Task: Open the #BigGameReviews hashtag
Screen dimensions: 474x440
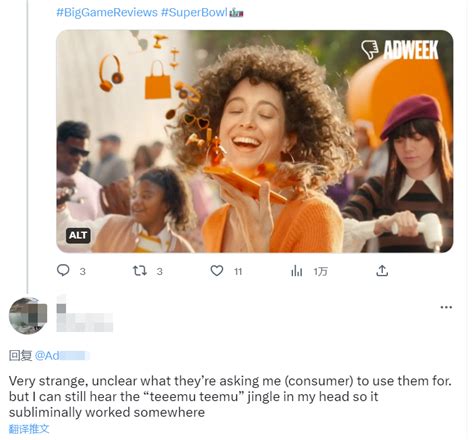Action: point(107,13)
